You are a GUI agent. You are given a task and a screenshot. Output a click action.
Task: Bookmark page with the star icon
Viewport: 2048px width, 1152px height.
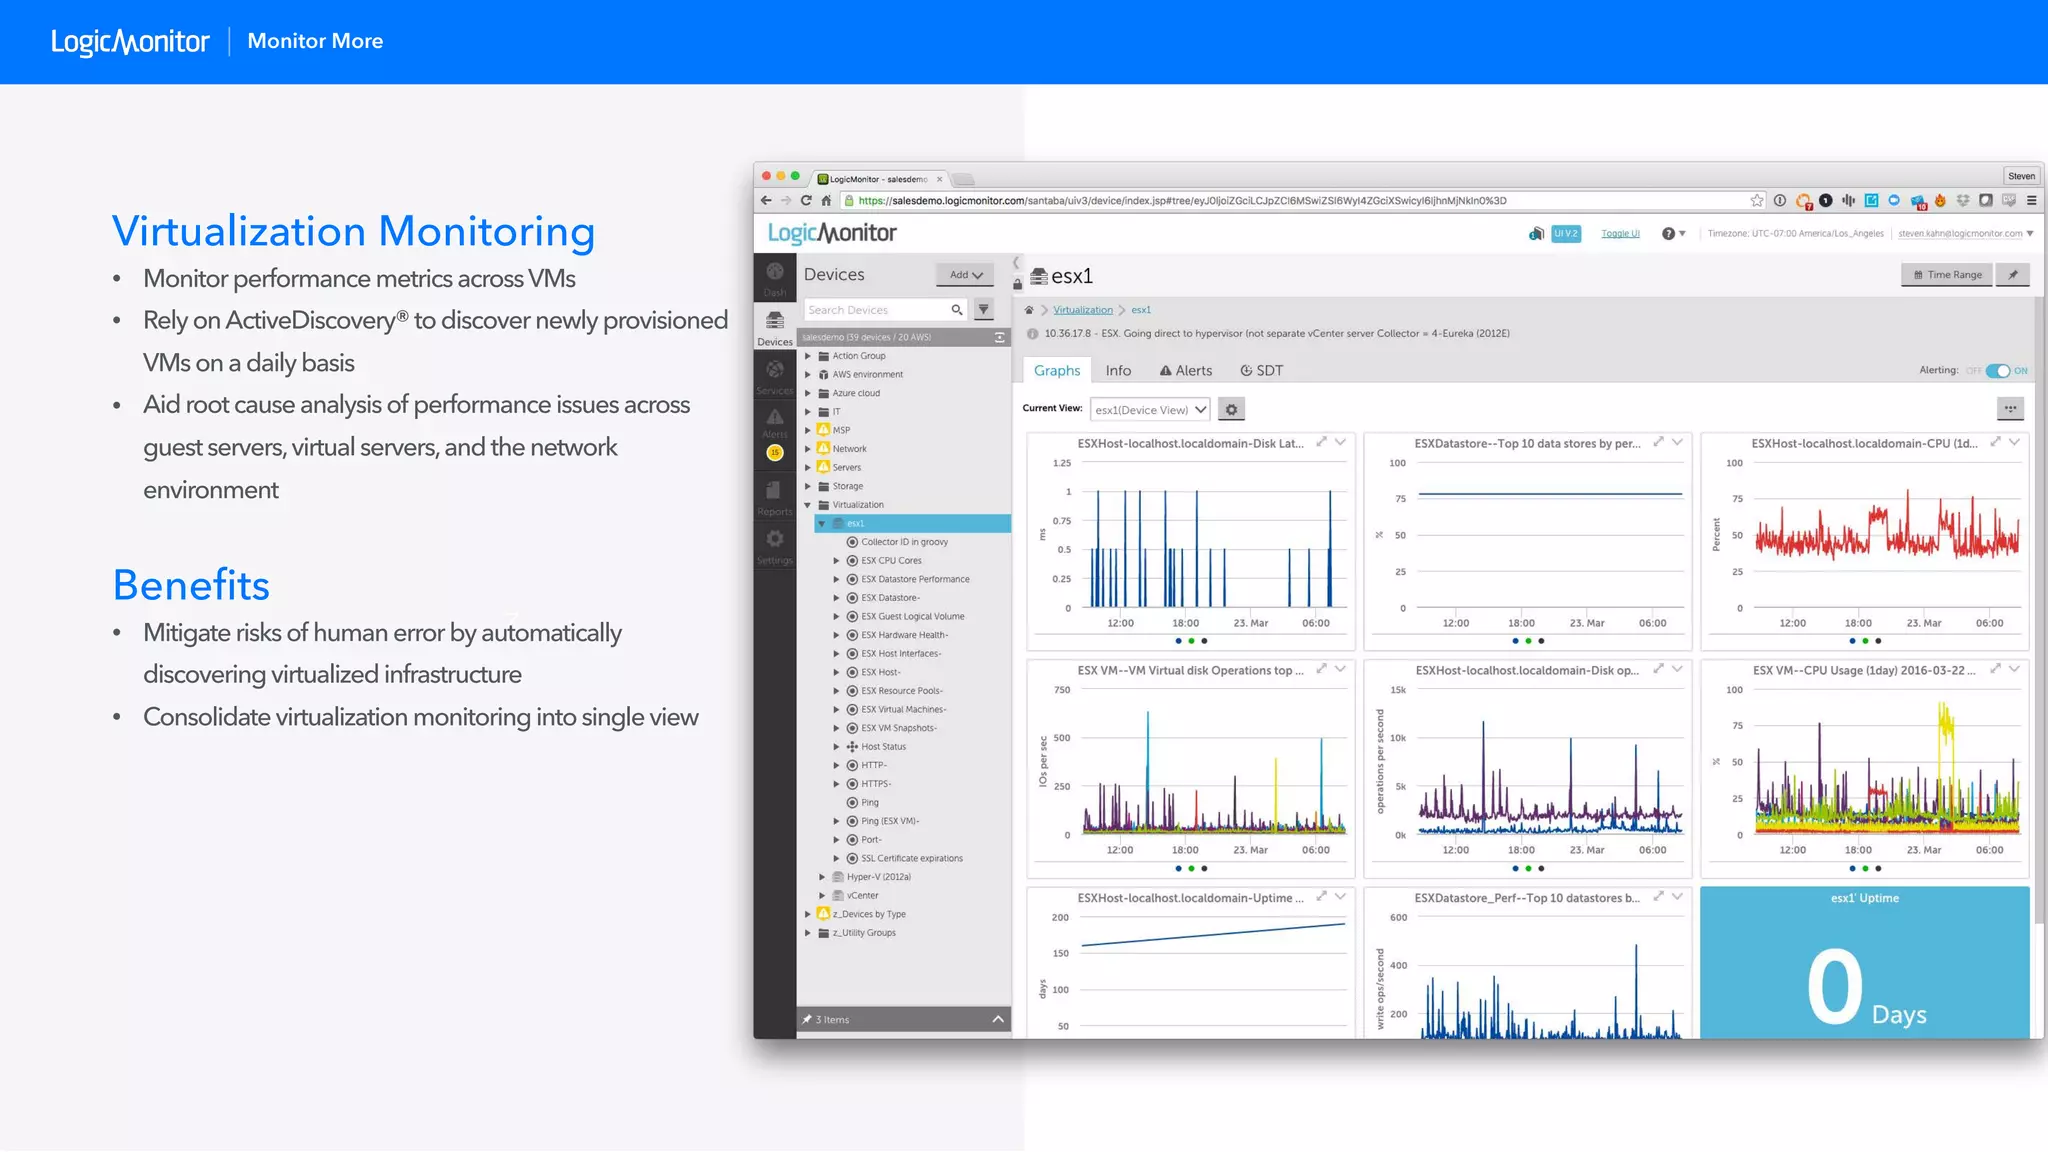[1757, 200]
